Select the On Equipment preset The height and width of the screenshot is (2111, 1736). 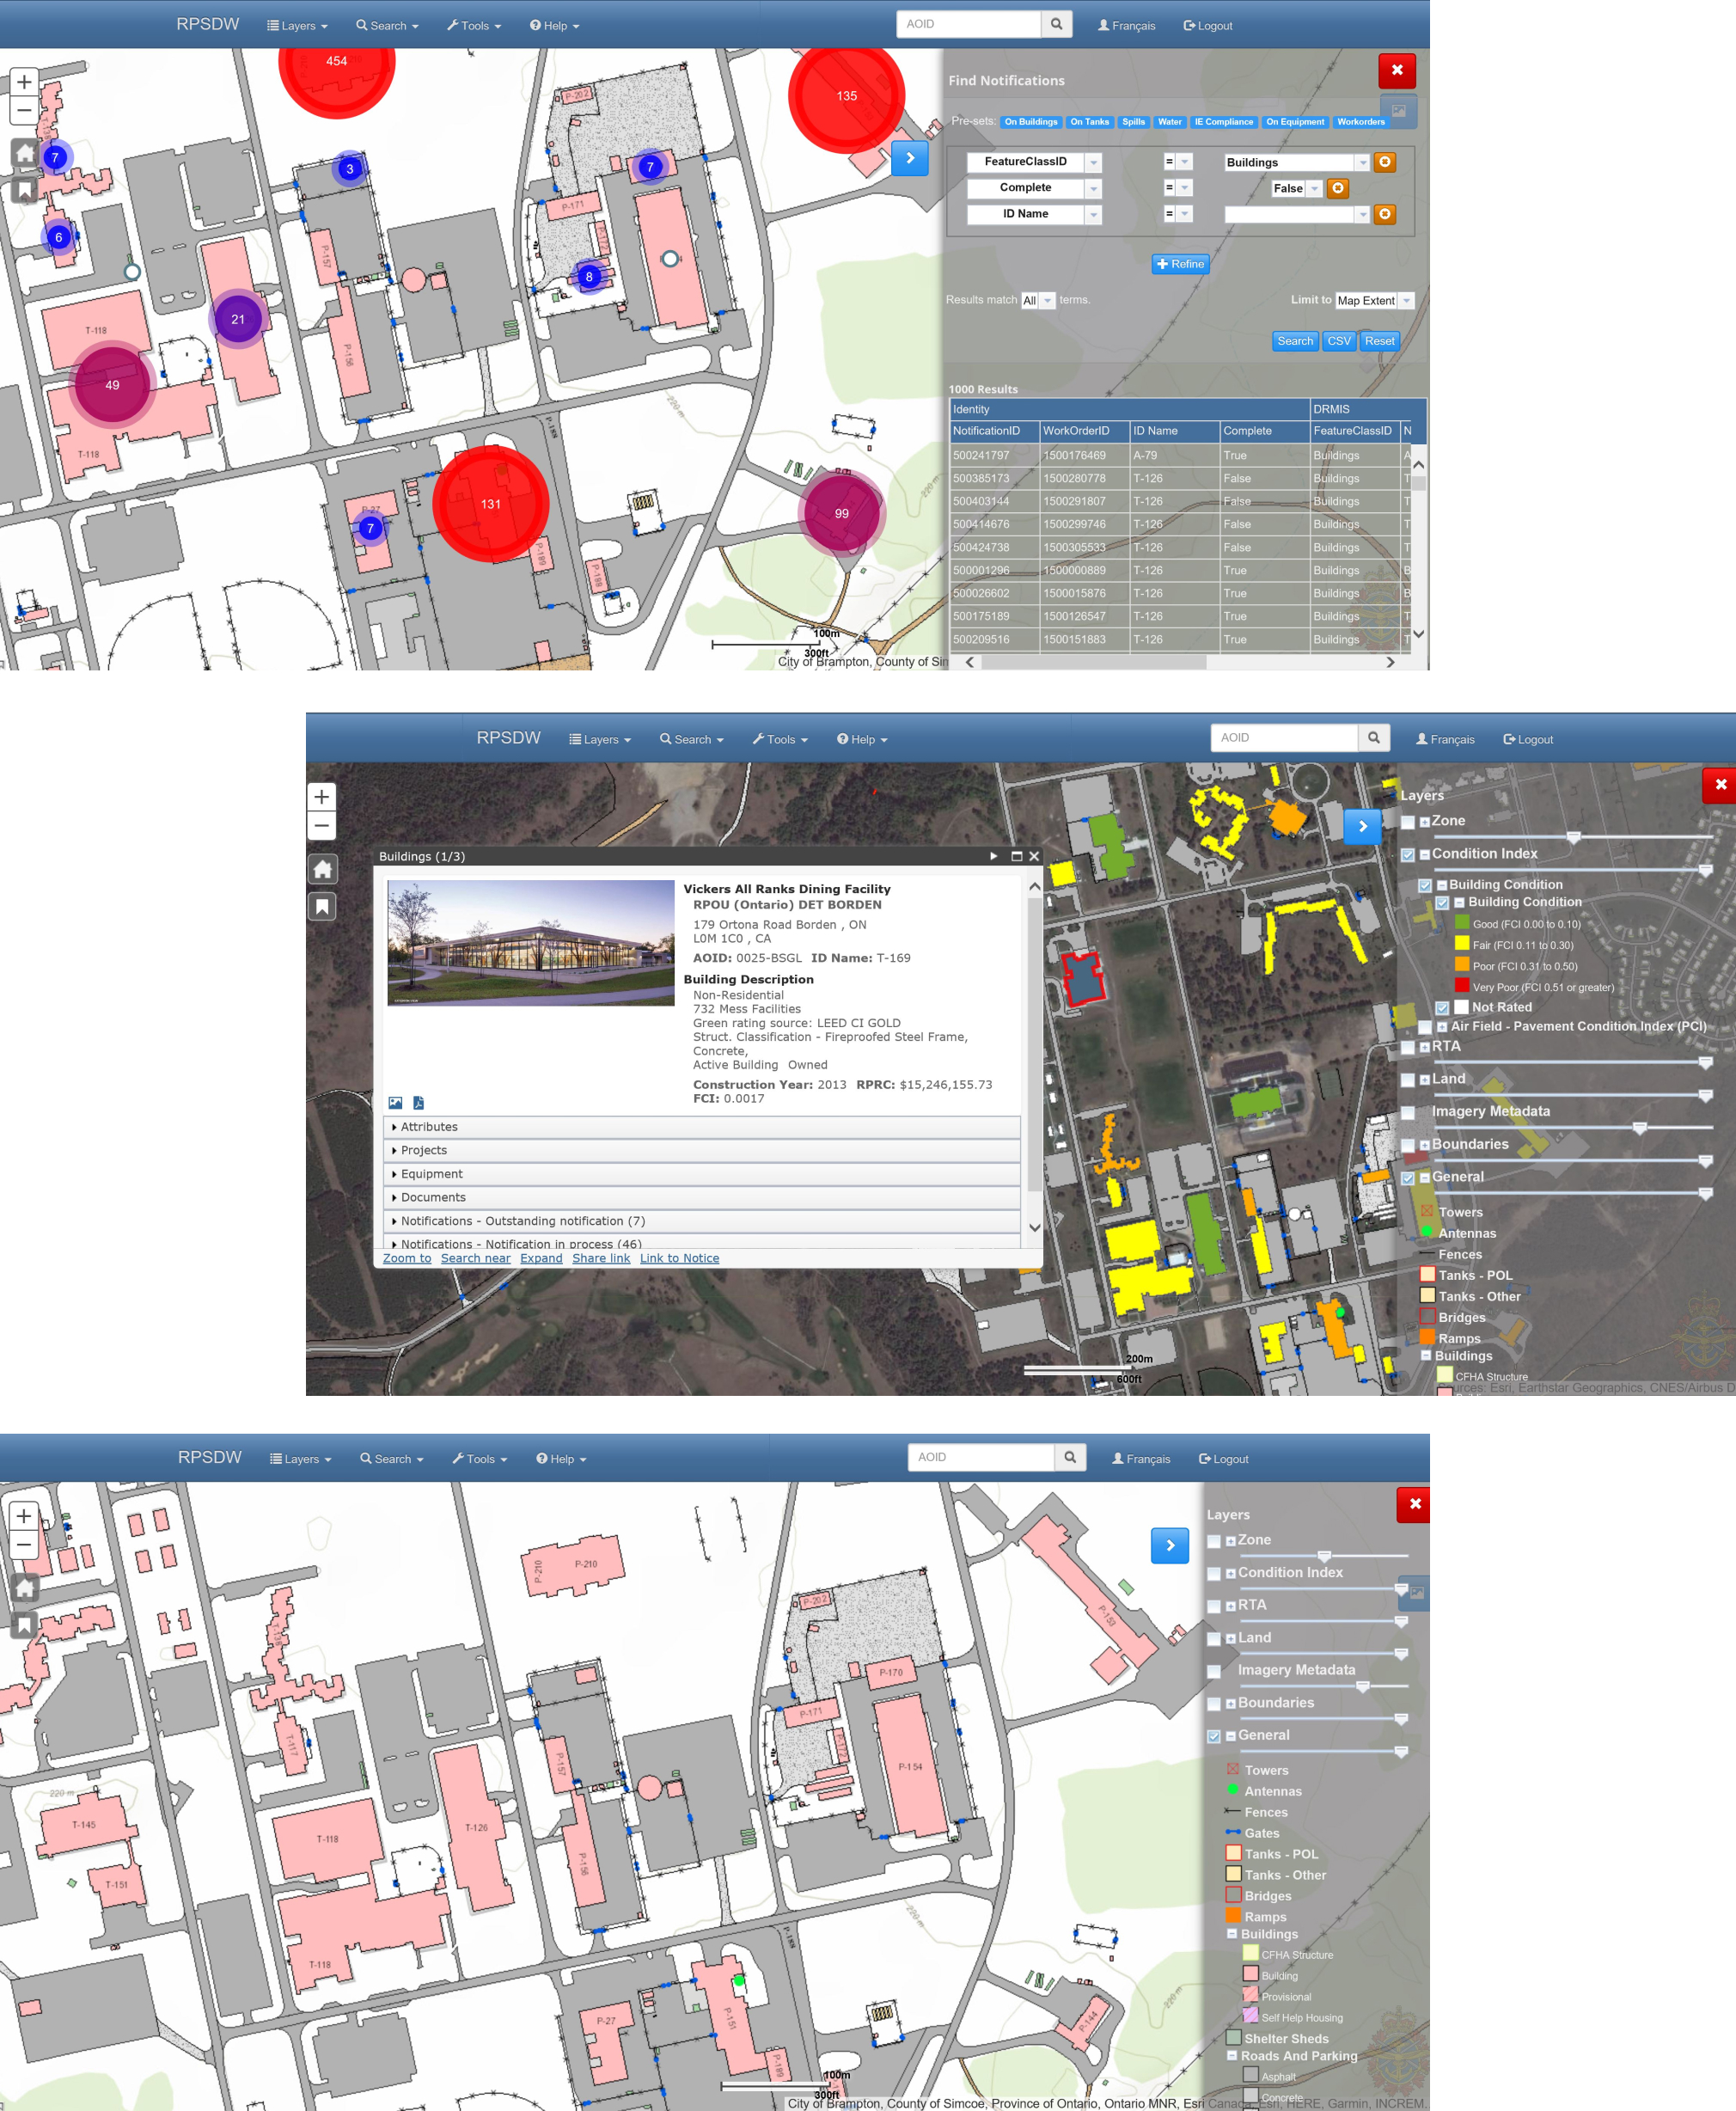coord(1294,122)
